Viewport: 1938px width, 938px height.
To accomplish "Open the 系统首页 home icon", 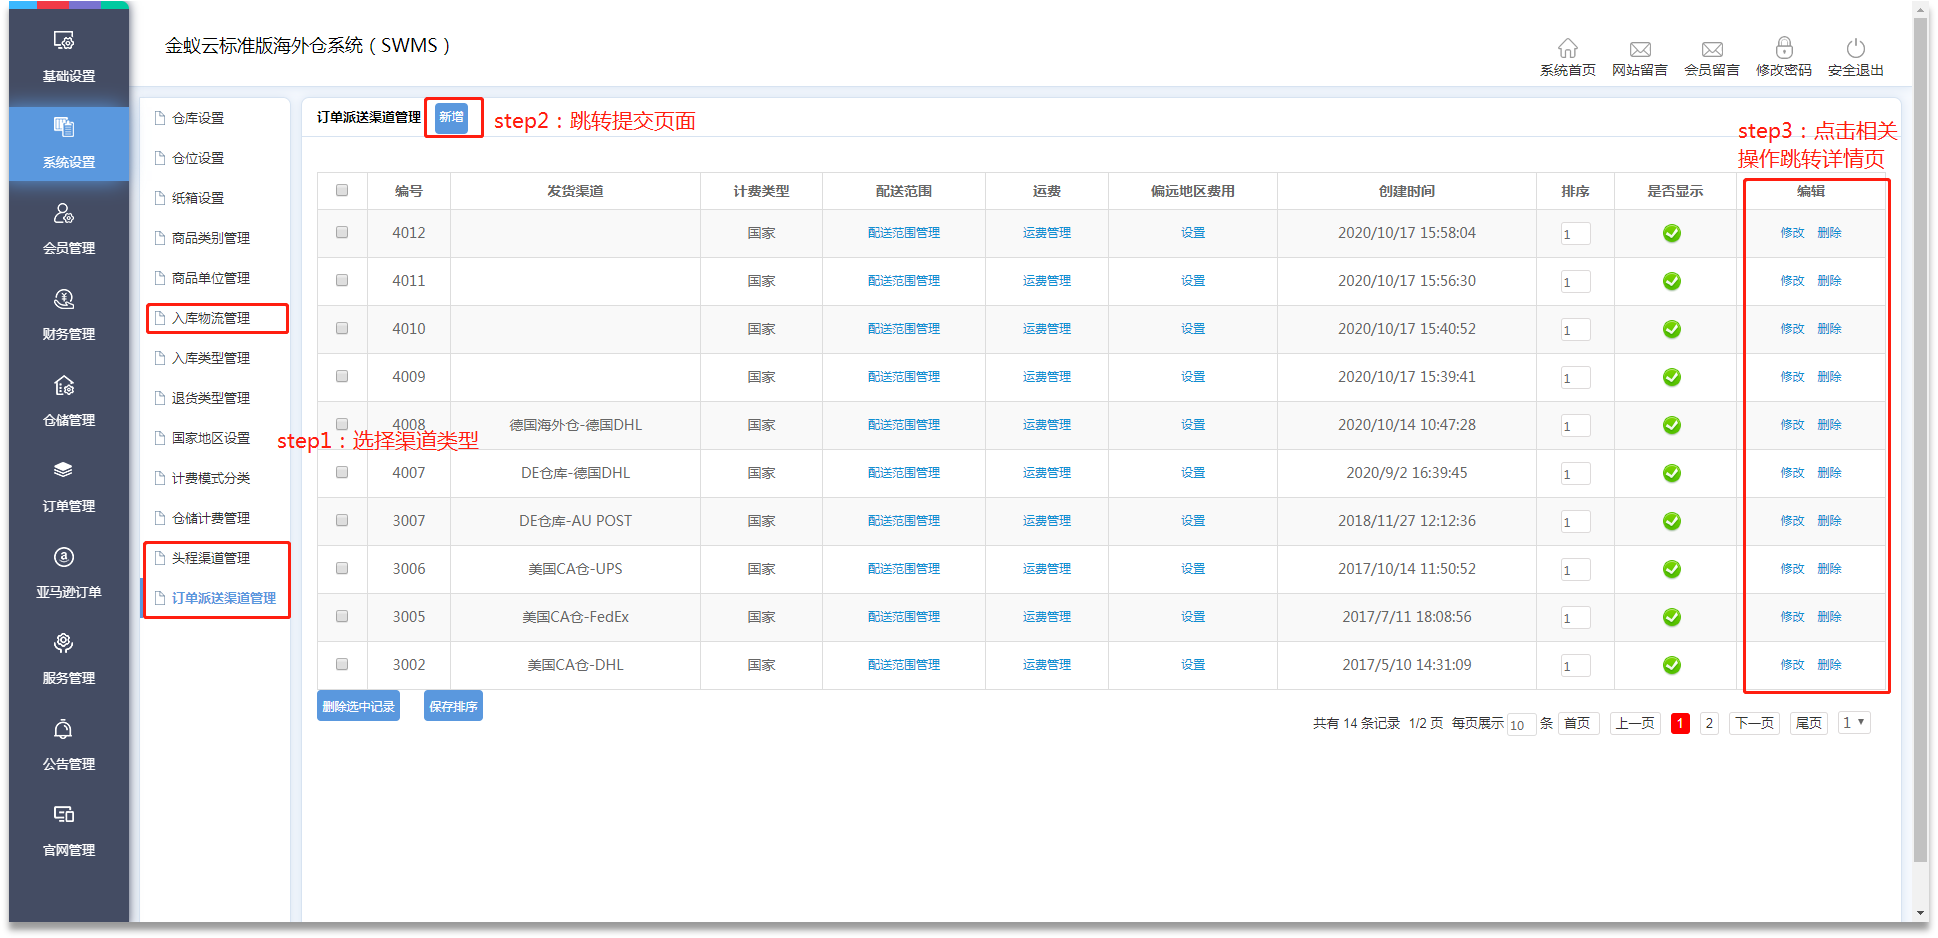I will tap(1567, 48).
